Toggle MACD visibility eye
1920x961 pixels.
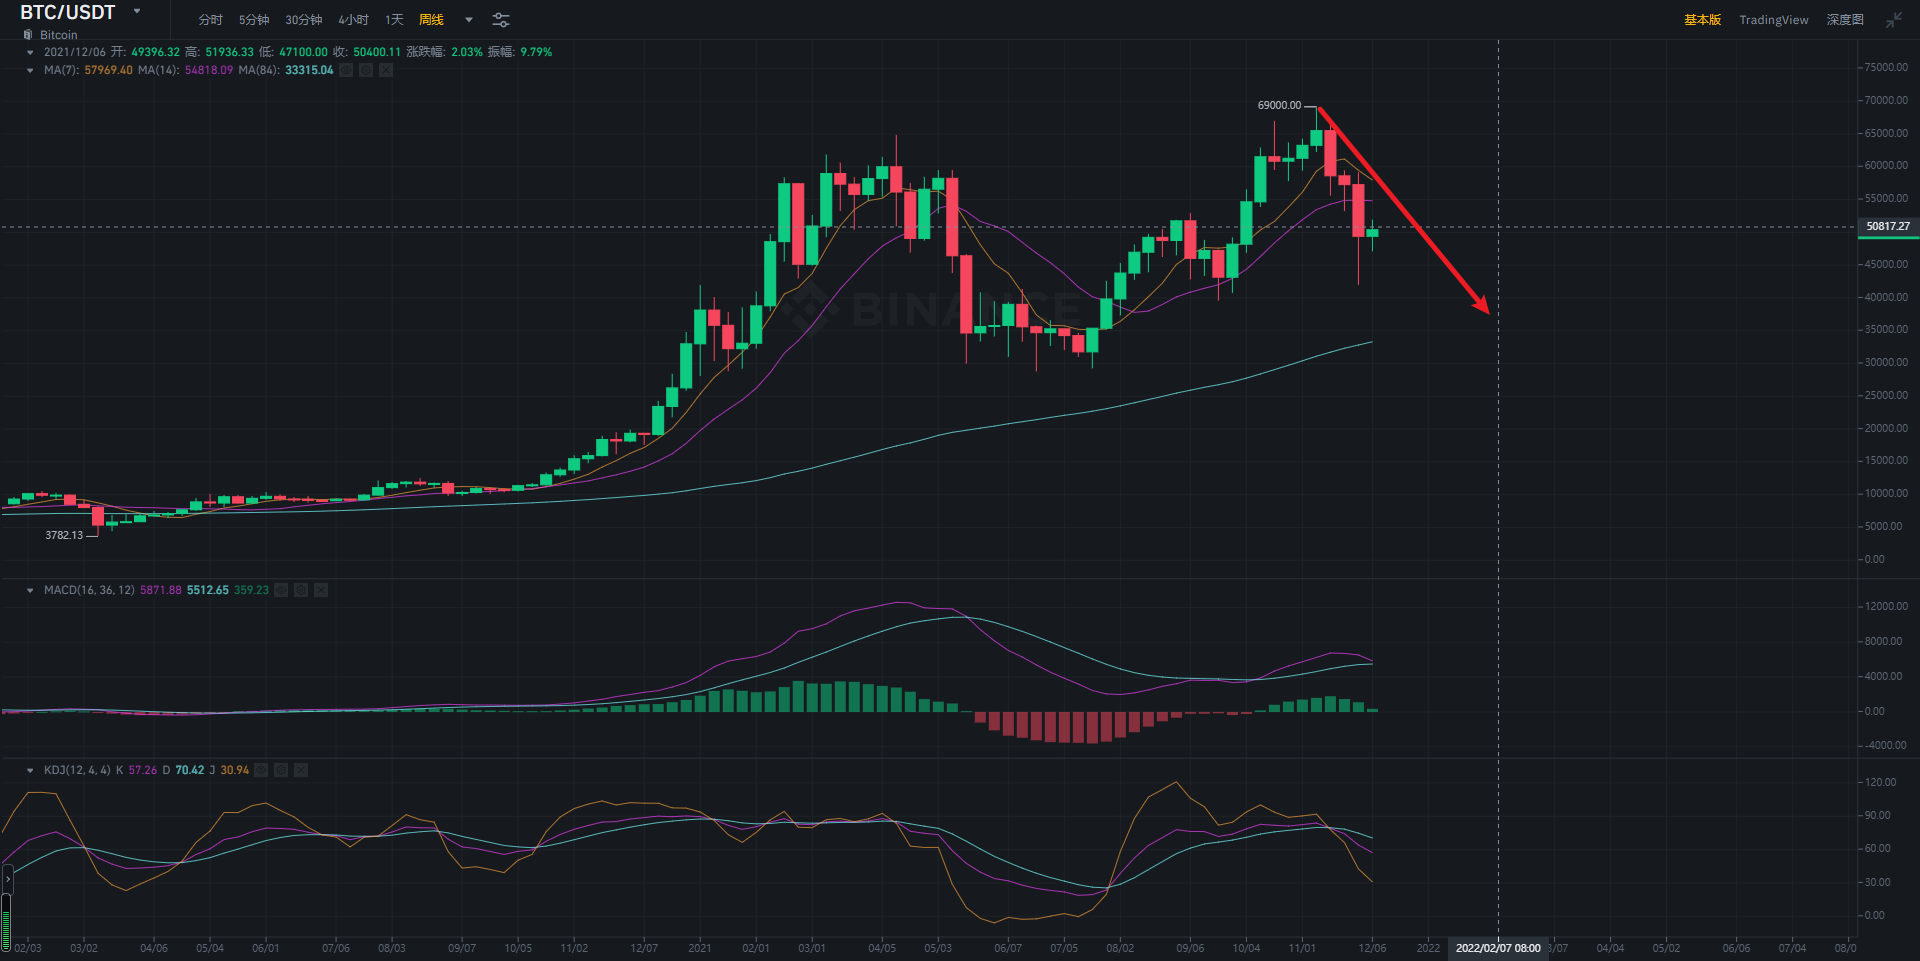pyautogui.click(x=281, y=590)
